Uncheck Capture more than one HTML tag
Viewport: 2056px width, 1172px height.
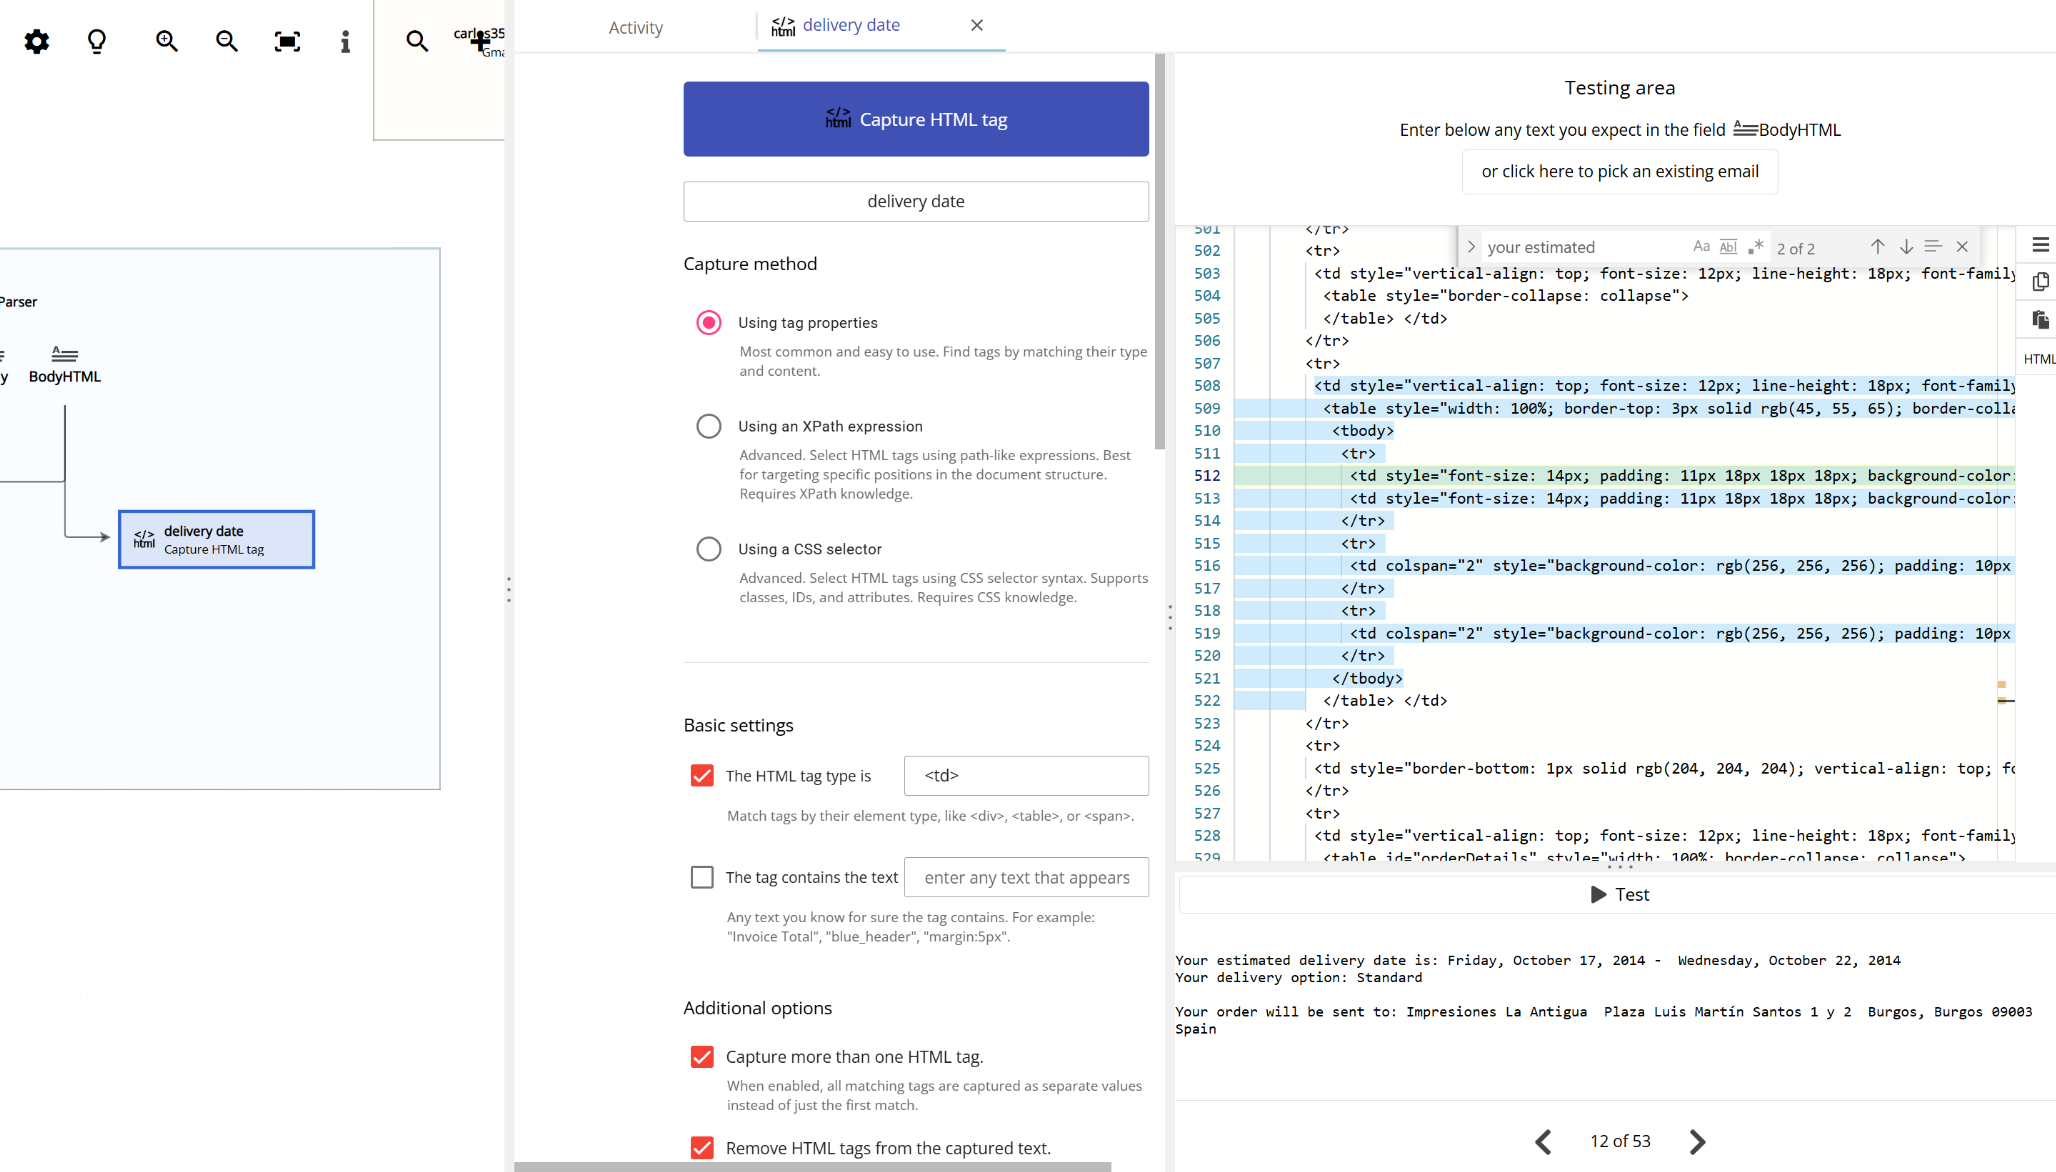702,1057
